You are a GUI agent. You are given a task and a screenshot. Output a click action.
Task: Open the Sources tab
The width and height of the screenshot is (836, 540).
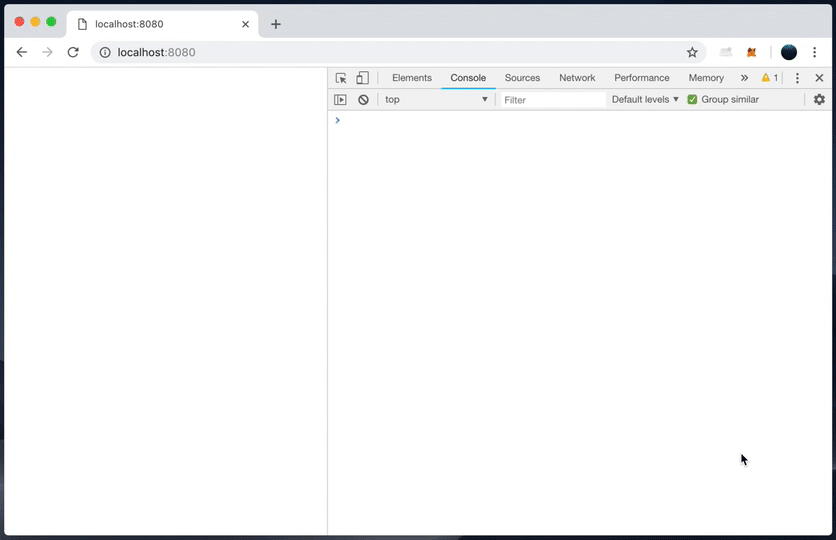pyautogui.click(x=522, y=78)
